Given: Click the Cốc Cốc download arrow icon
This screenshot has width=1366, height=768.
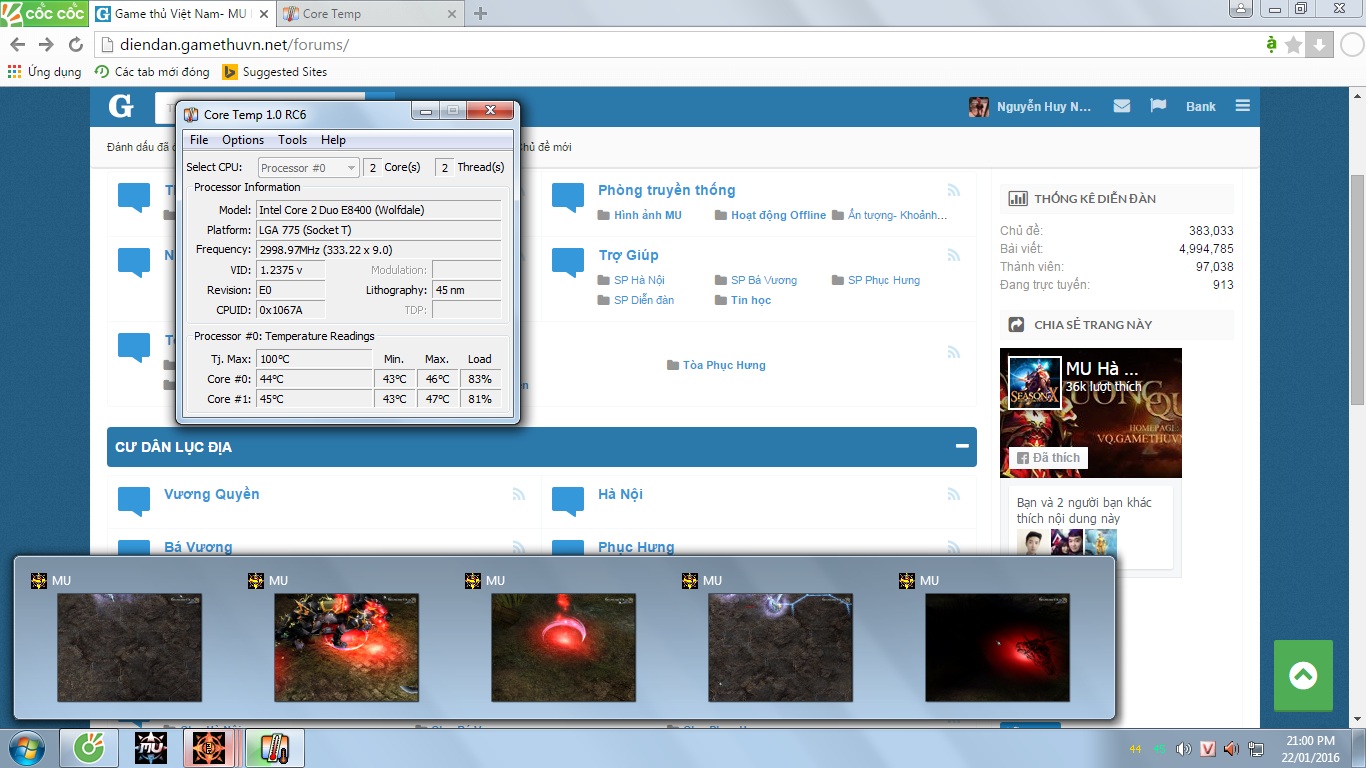Looking at the screenshot, I should click(1319, 45).
